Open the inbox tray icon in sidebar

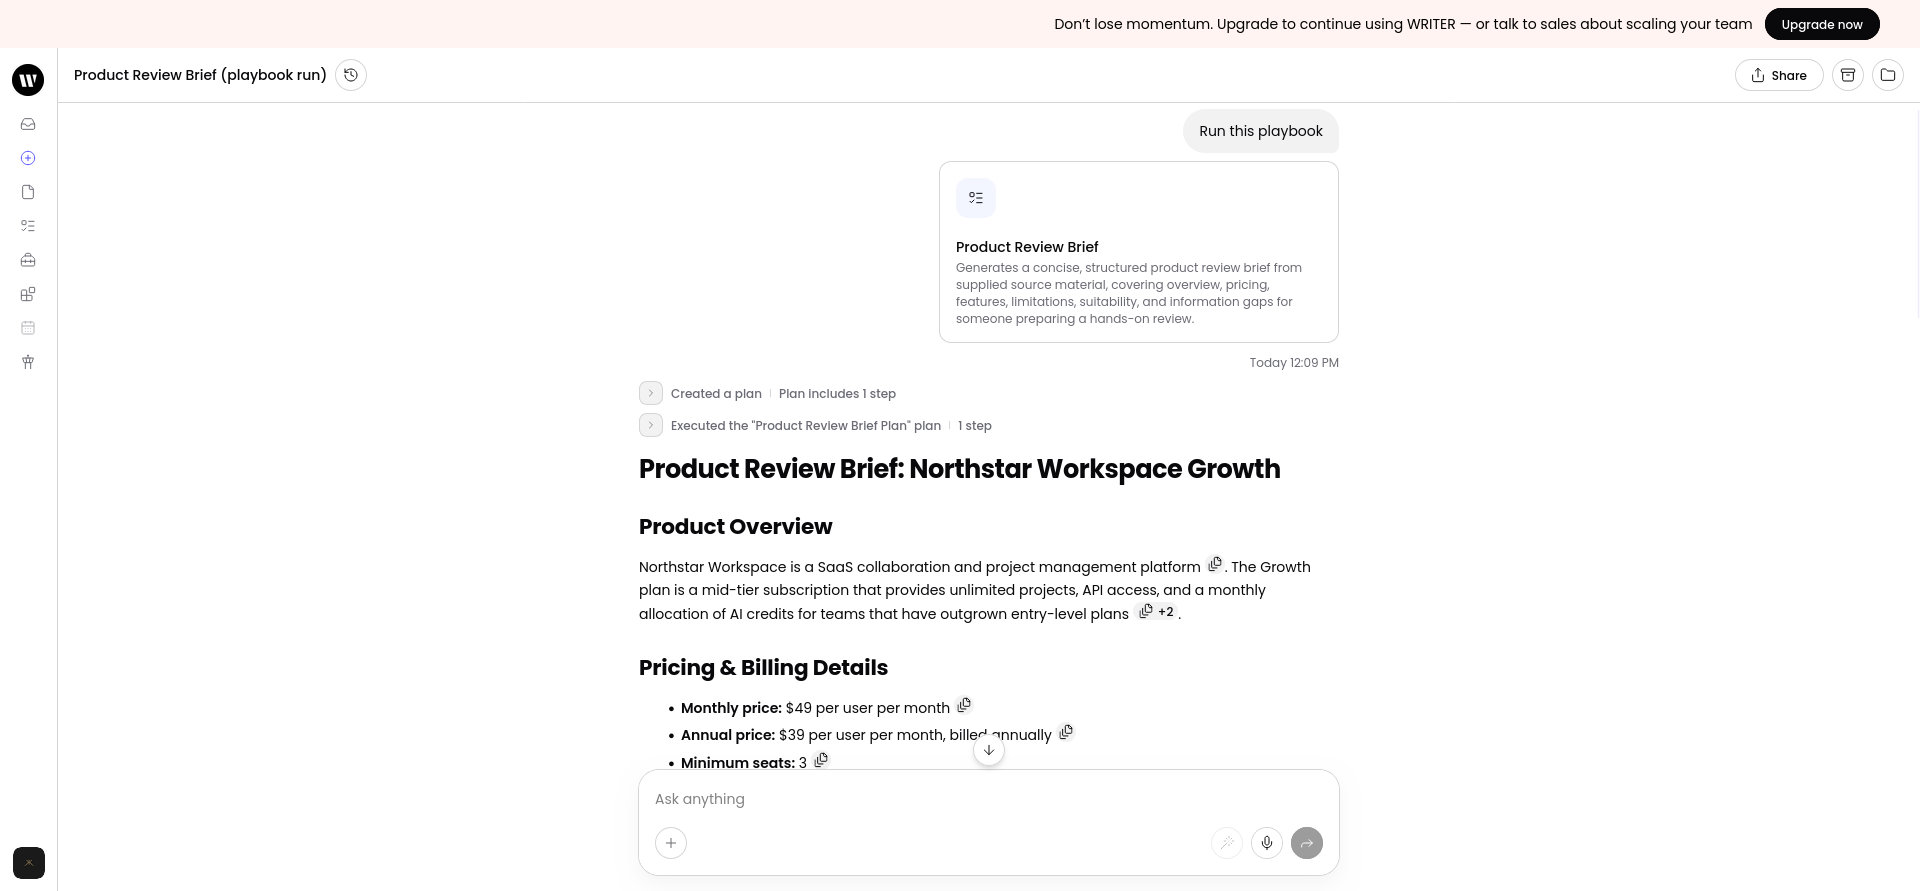(x=28, y=124)
